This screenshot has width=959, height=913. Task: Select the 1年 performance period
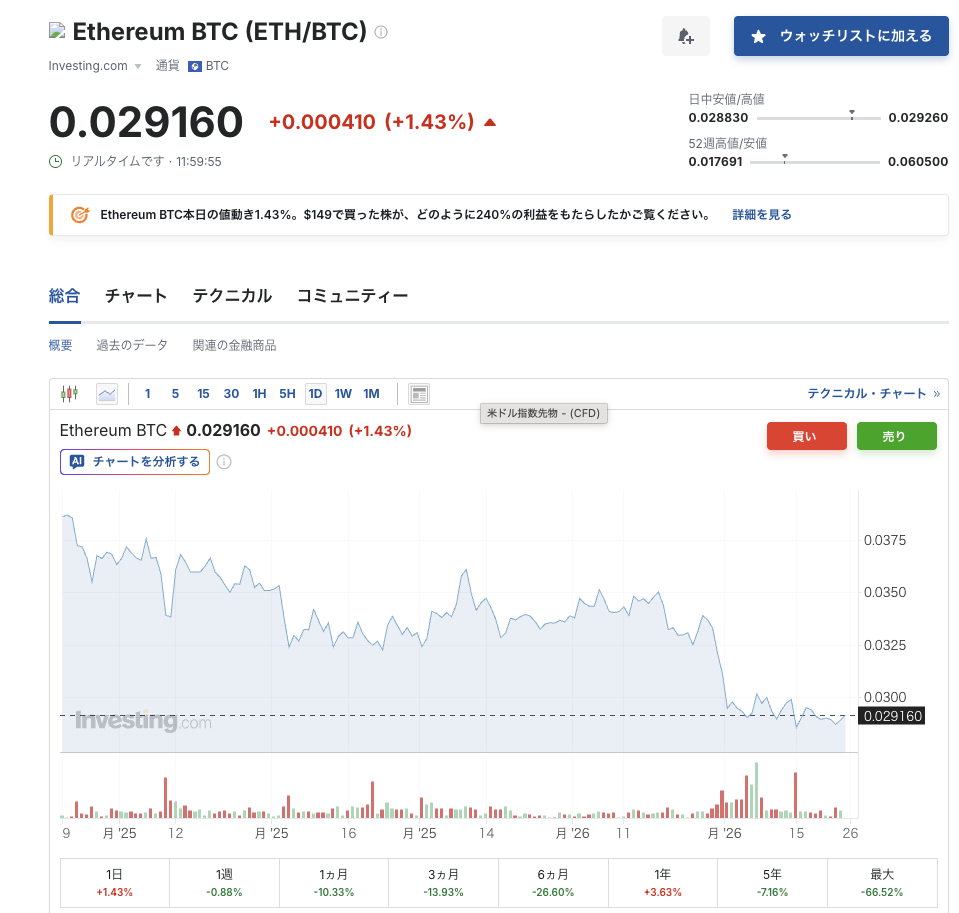(x=663, y=883)
